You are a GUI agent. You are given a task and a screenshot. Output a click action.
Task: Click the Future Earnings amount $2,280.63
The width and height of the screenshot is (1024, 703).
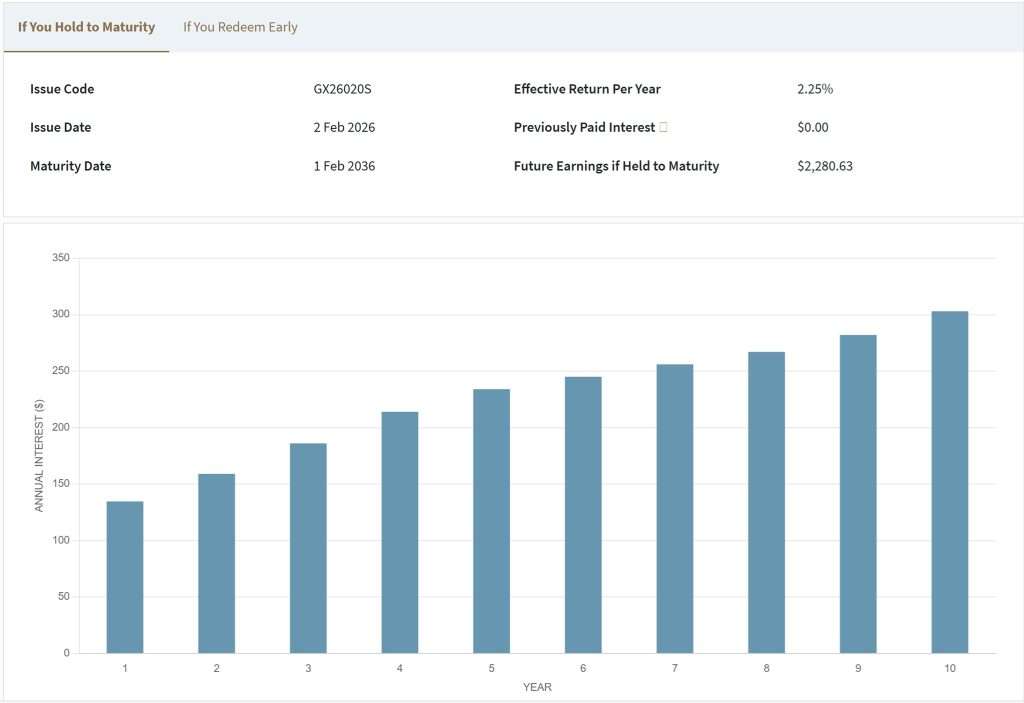pyautogui.click(x=827, y=166)
